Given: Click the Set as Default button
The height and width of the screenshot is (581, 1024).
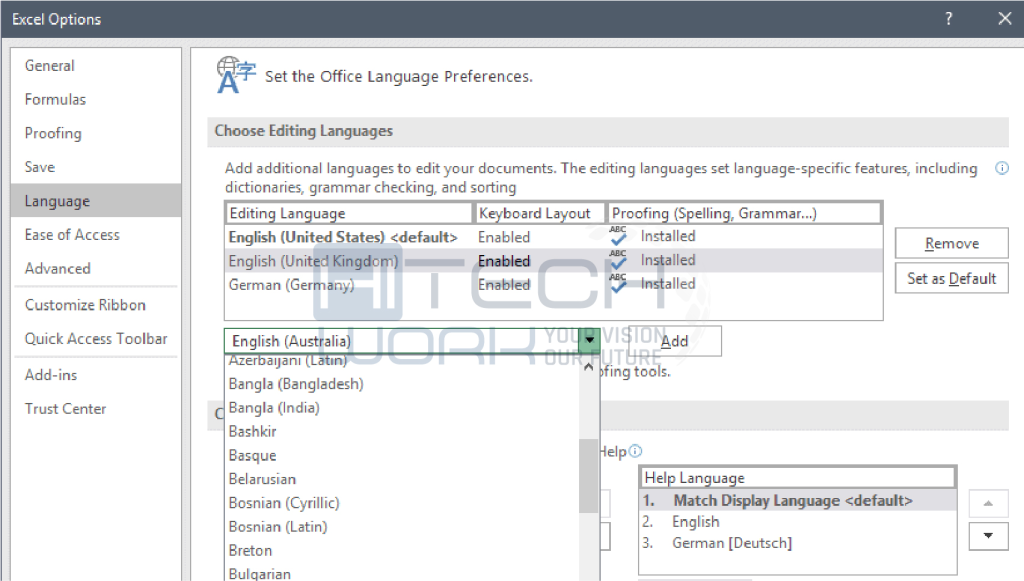Looking at the screenshot, I should pos(952,278).
